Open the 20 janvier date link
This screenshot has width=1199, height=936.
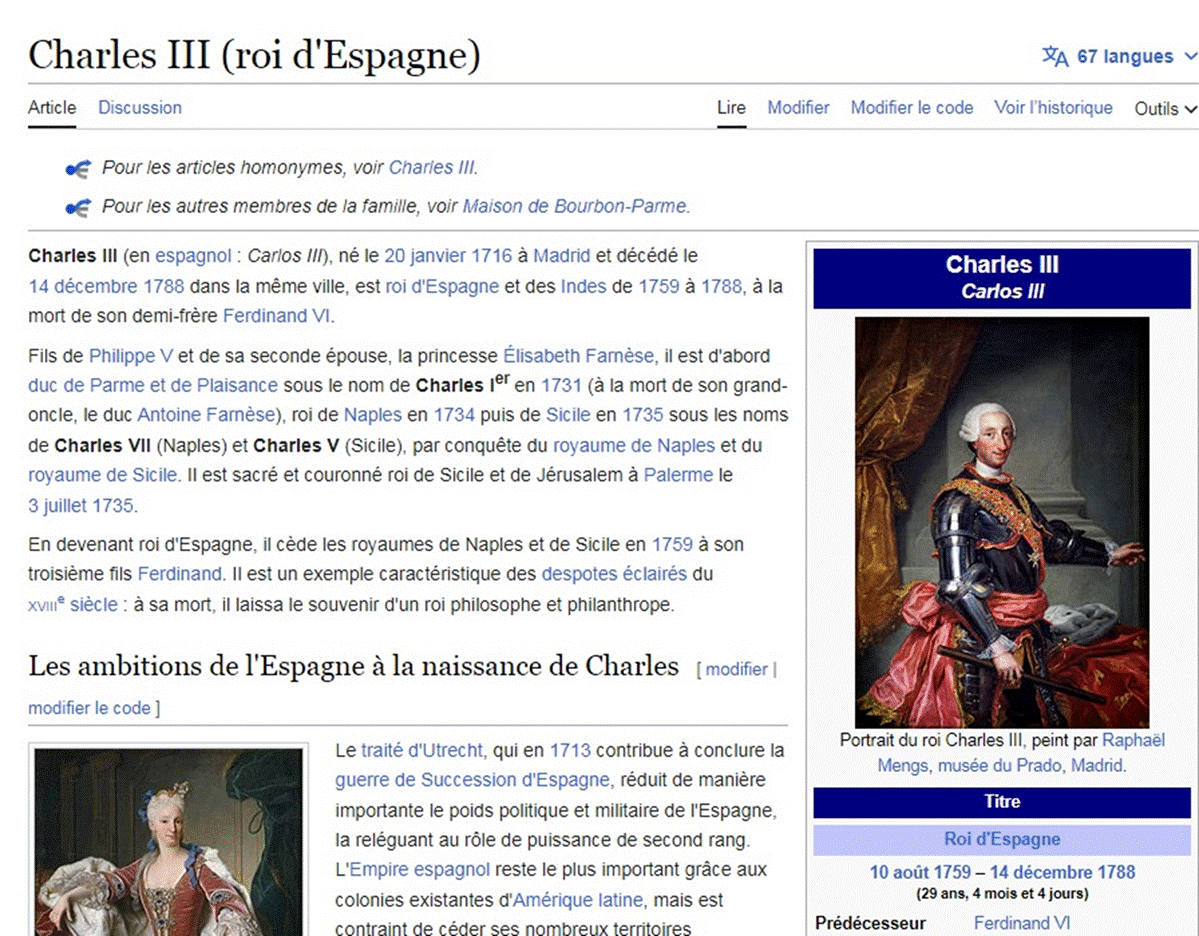[425, 255]
